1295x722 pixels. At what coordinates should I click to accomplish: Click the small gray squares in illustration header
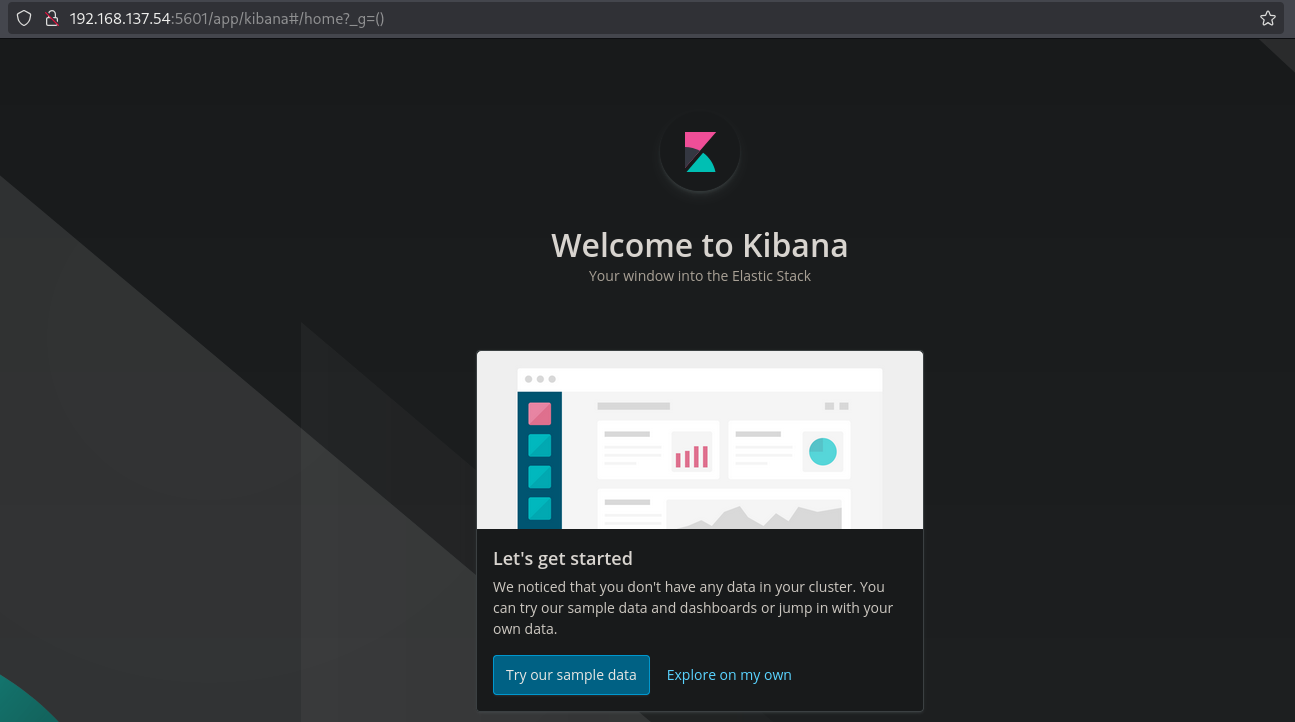836,406
